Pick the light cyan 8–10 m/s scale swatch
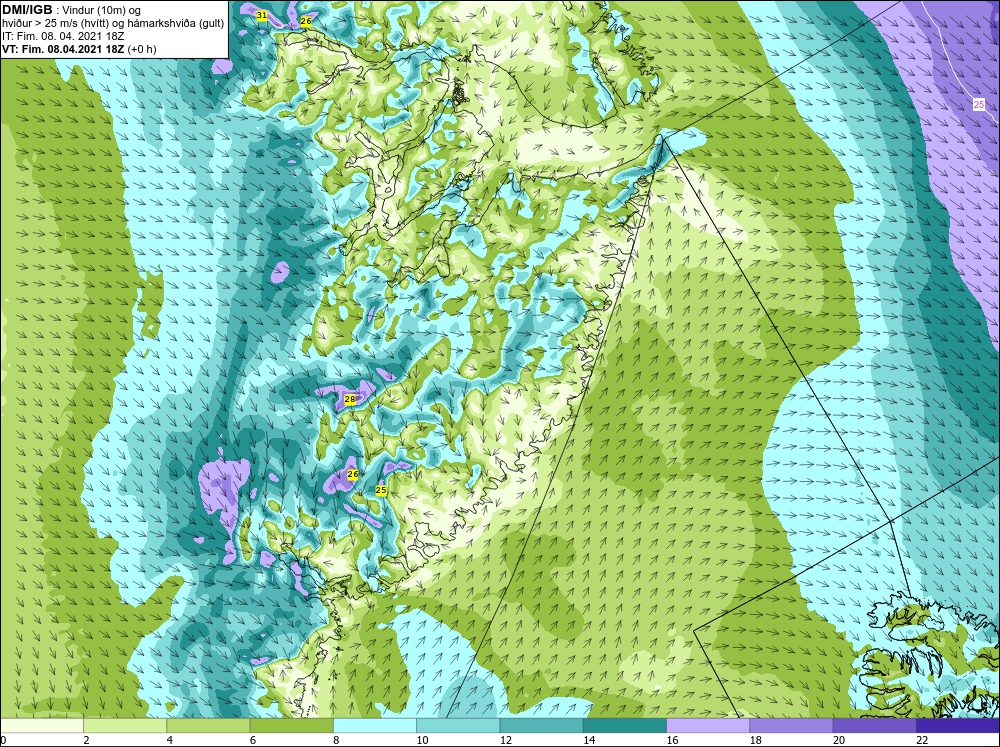The image size is (1000, 747). click(x=375, y=725)
